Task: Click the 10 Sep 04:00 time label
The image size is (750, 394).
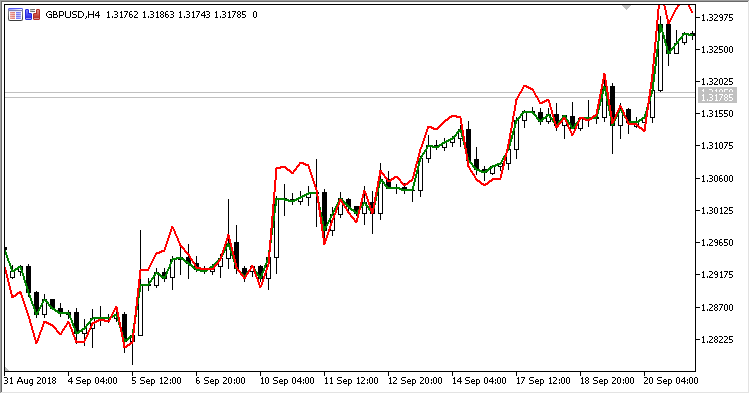Action: coord(287,381)
